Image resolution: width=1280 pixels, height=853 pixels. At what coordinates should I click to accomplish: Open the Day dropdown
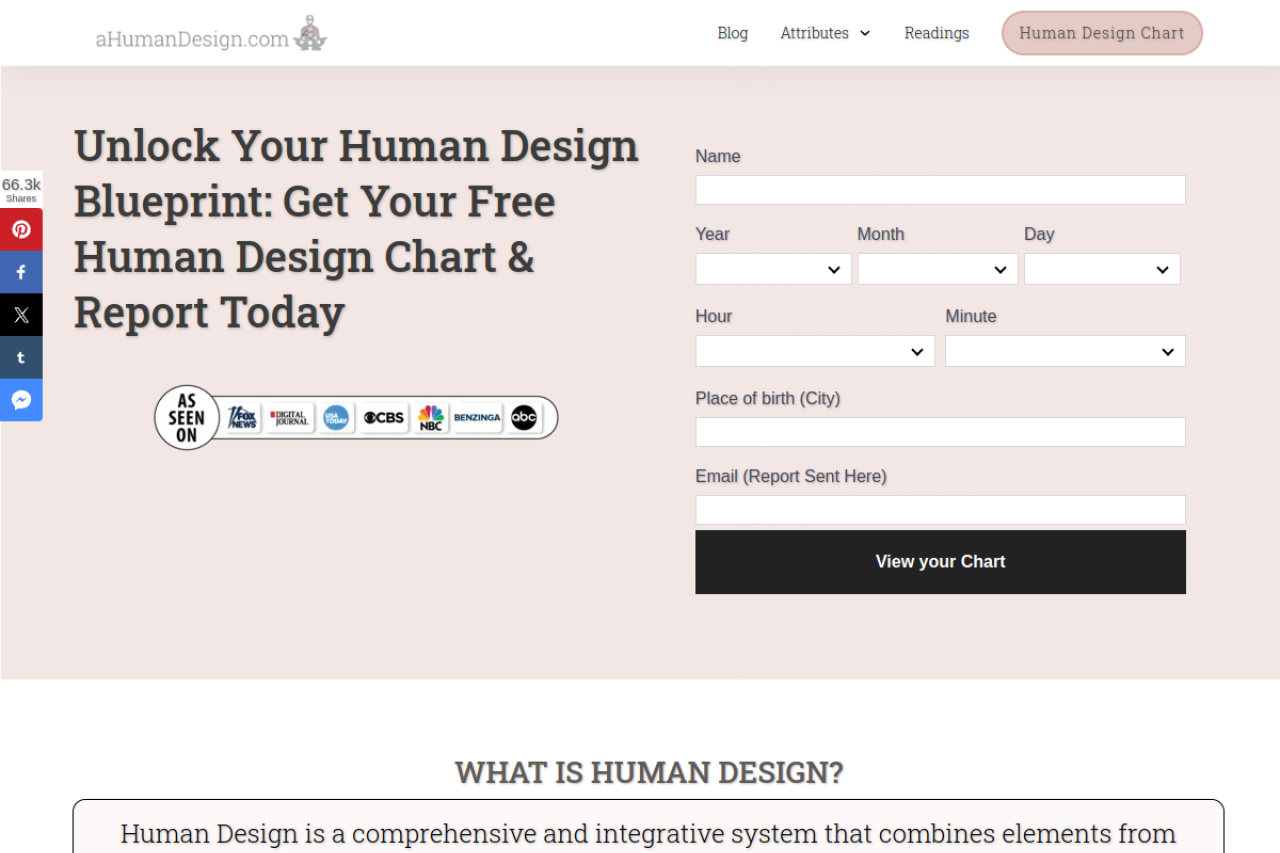[1101, 269]
